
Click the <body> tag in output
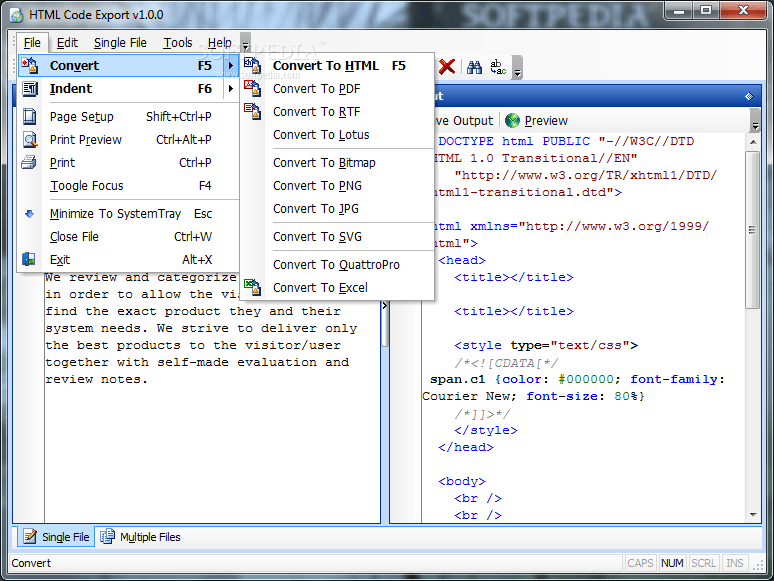(462, 481)
